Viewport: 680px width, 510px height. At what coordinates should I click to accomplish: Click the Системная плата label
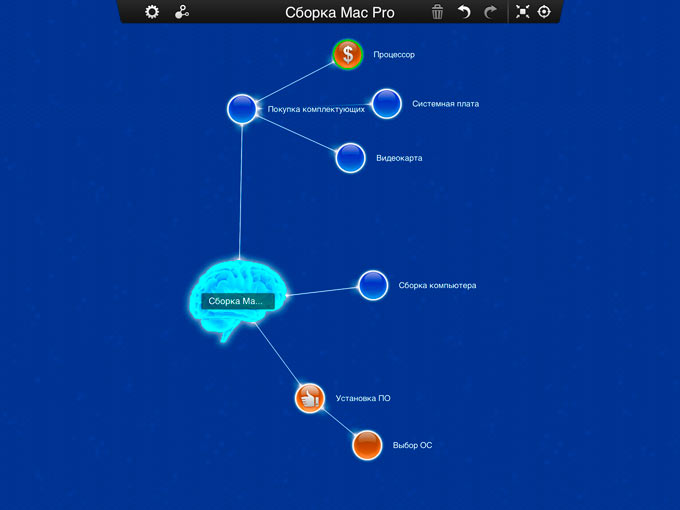[x=445, y=104]
